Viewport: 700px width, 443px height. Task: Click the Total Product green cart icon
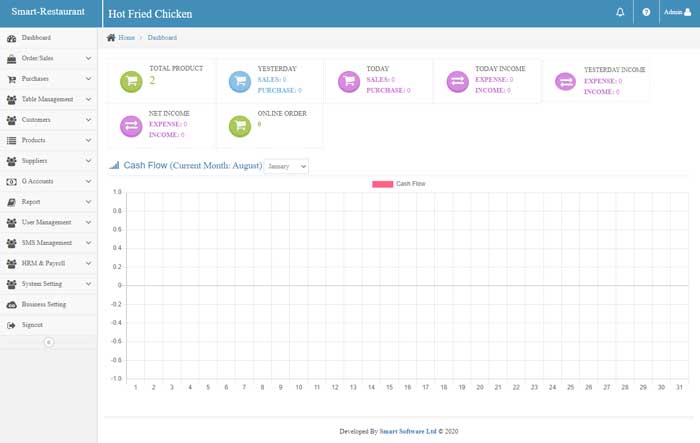coord(130,81)
